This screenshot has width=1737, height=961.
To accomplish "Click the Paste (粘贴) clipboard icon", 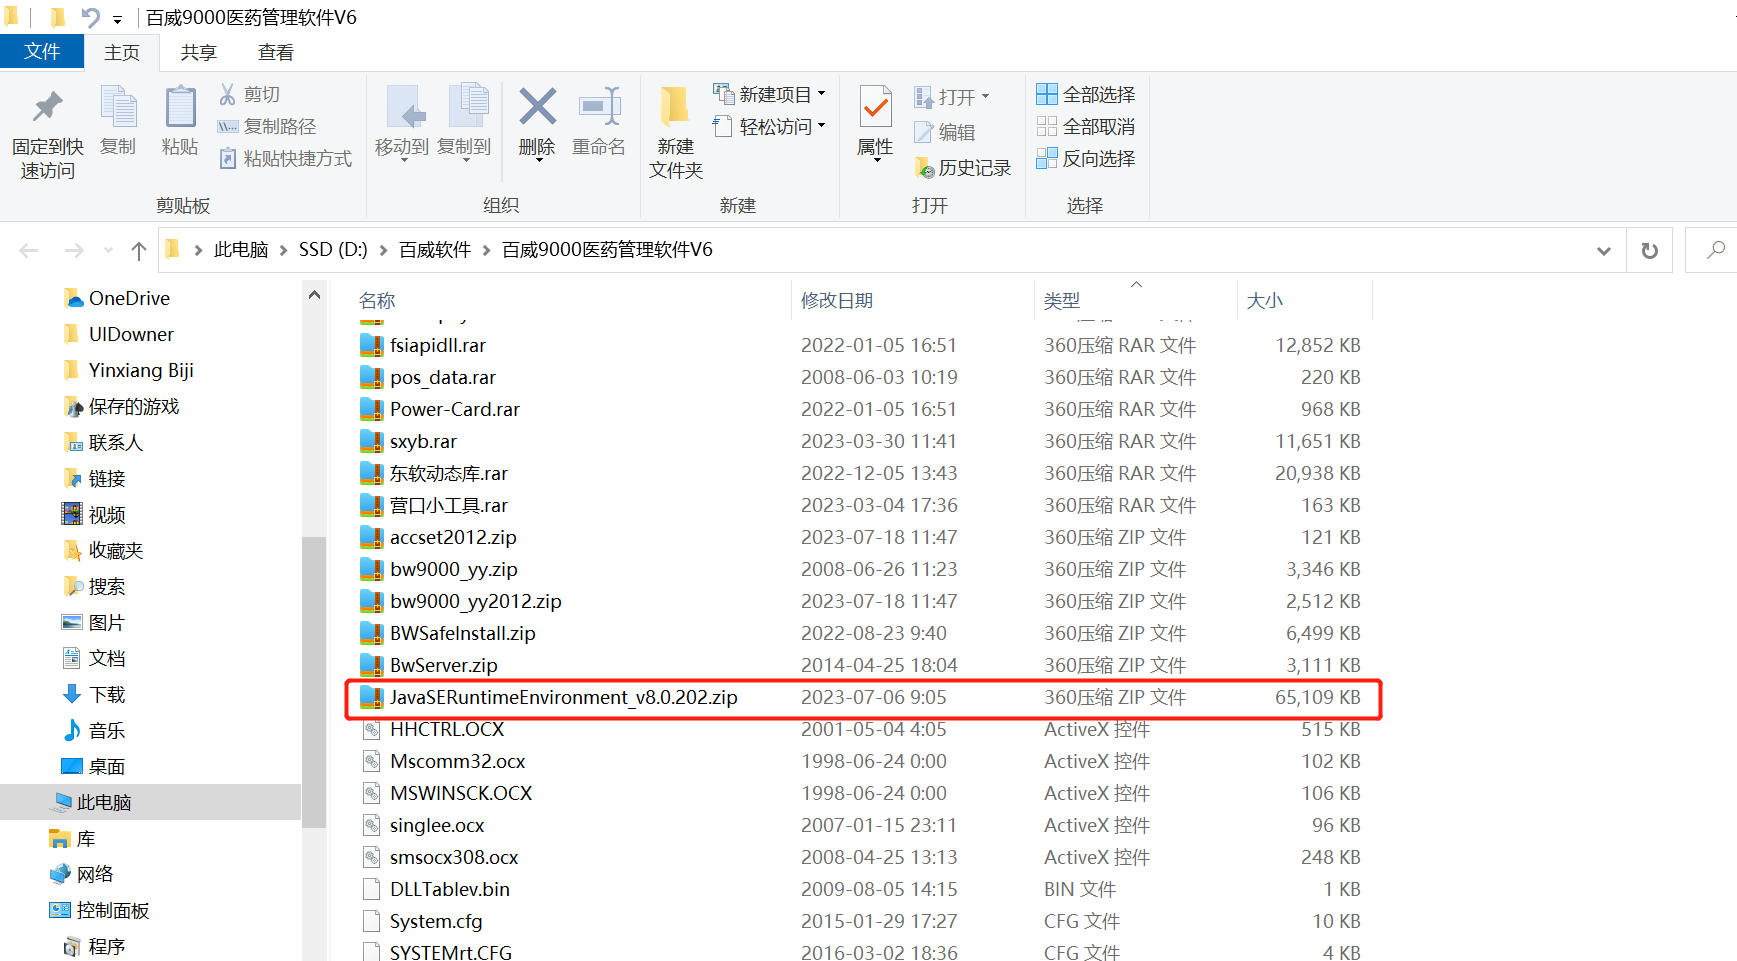I will tap(180, 108).
